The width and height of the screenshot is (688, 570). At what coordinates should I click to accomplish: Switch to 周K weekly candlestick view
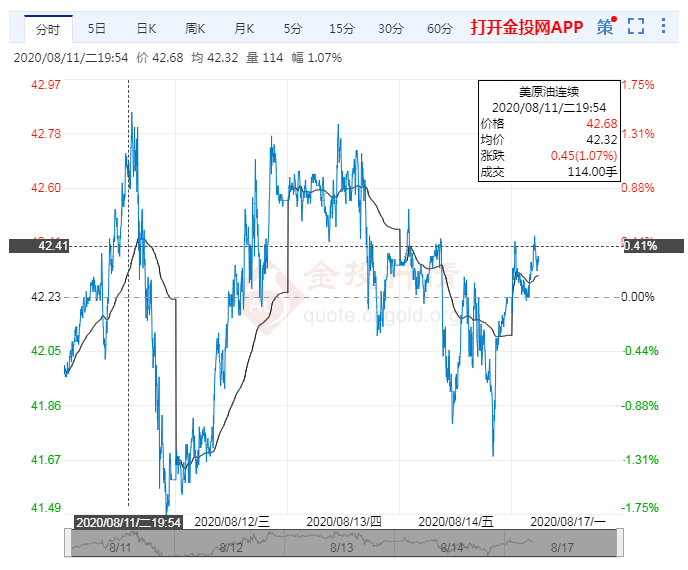coord(195,28)
